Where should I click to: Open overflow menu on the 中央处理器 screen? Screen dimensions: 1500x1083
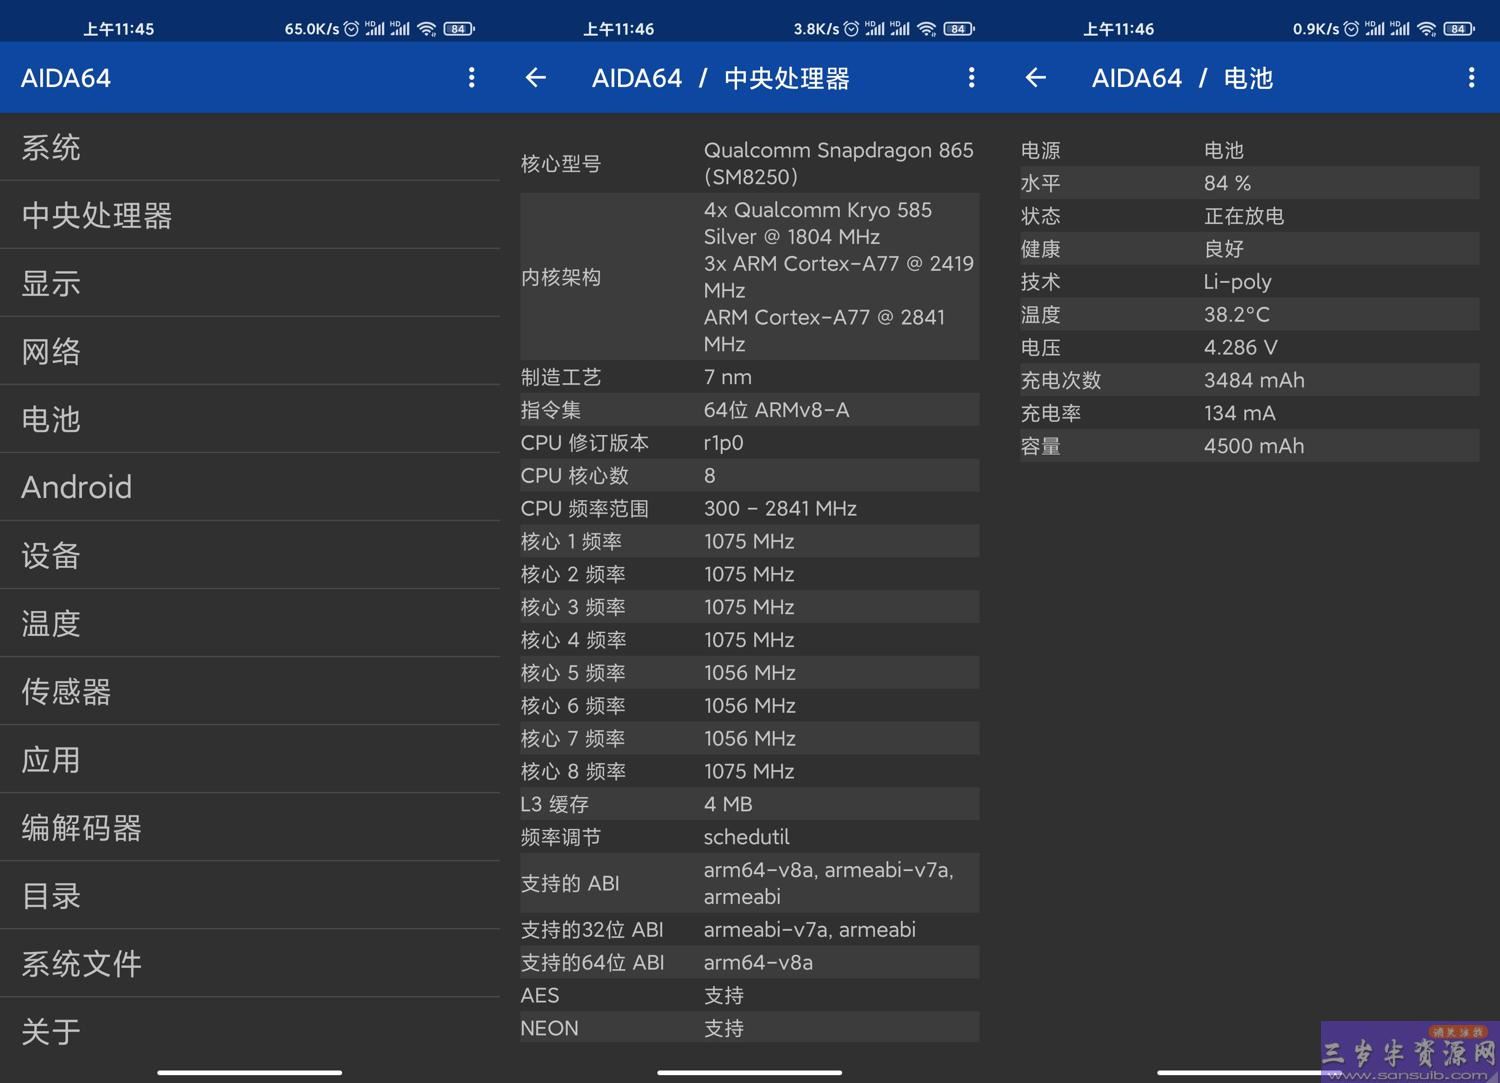coord(971,78)
